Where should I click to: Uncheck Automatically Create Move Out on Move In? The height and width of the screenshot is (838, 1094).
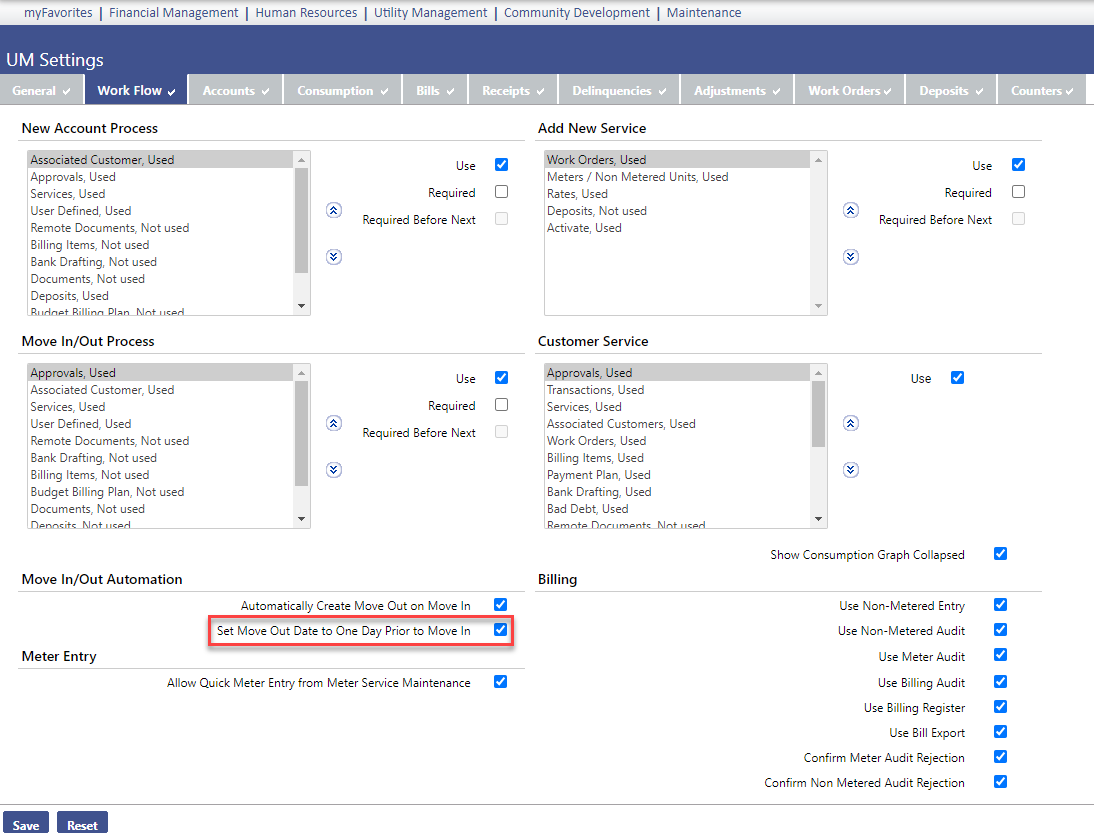[x=501, y=605]
